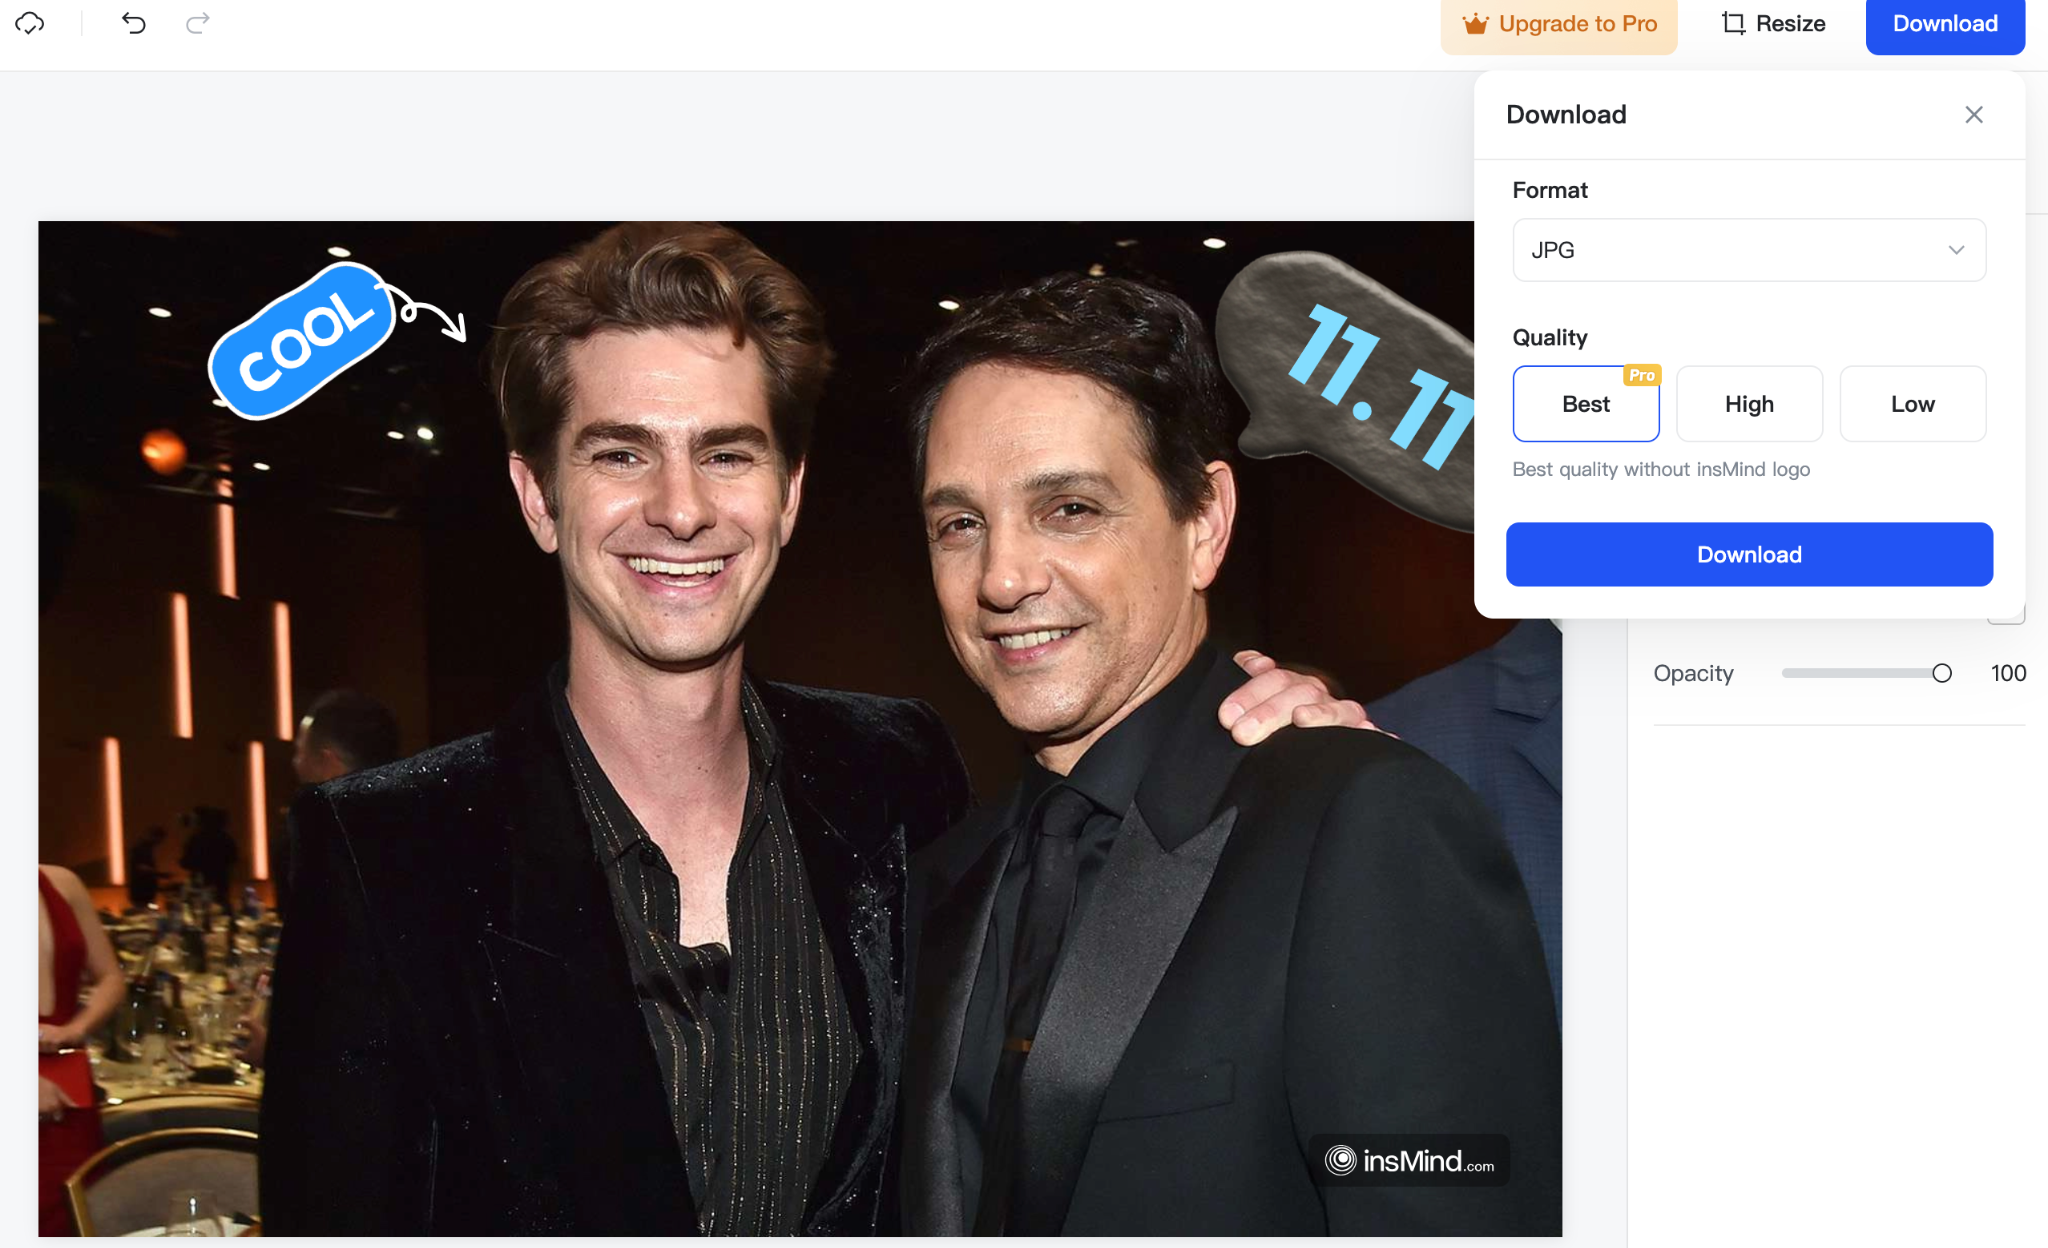Click the Download panel close icon
Screen dimensions: 2048x1248
click(1973, 114)
